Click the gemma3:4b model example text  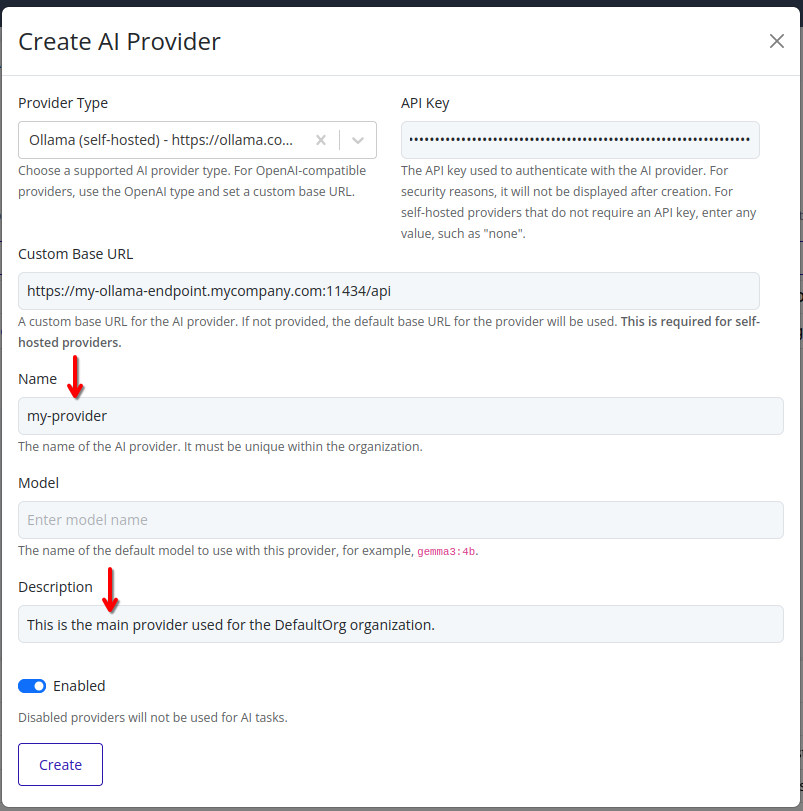click(x=446, y=550)
